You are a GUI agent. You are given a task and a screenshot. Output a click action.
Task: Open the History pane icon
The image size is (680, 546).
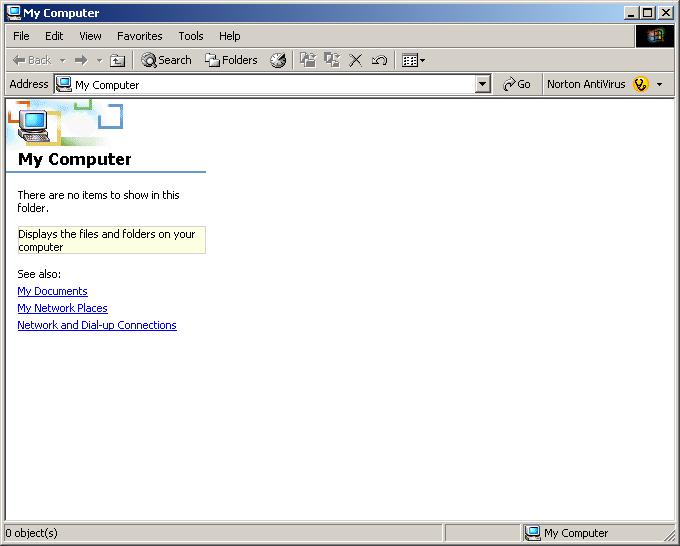tap(278, 60)
